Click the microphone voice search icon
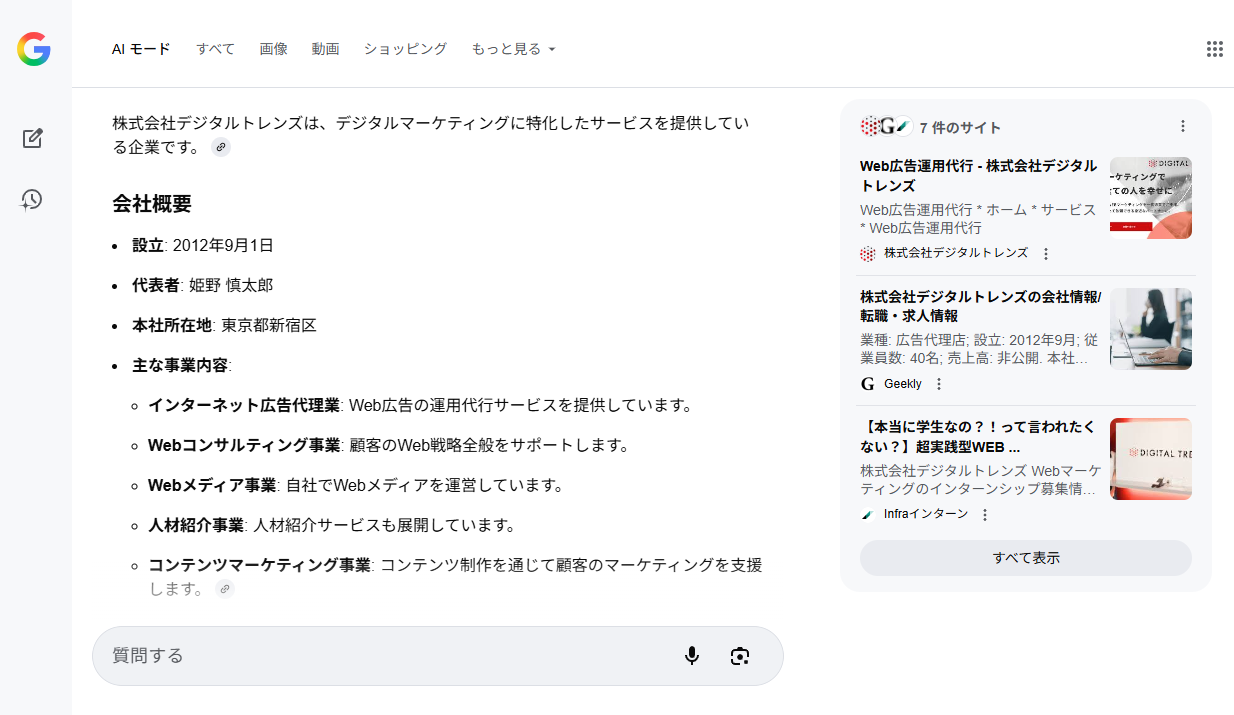This screenshot has width=1234, height=715. [691, 656]
